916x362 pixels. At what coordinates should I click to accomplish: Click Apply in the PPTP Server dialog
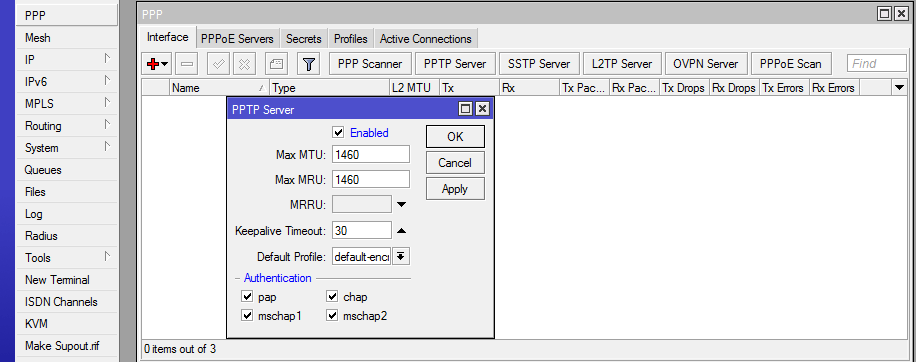coord(455,189)
